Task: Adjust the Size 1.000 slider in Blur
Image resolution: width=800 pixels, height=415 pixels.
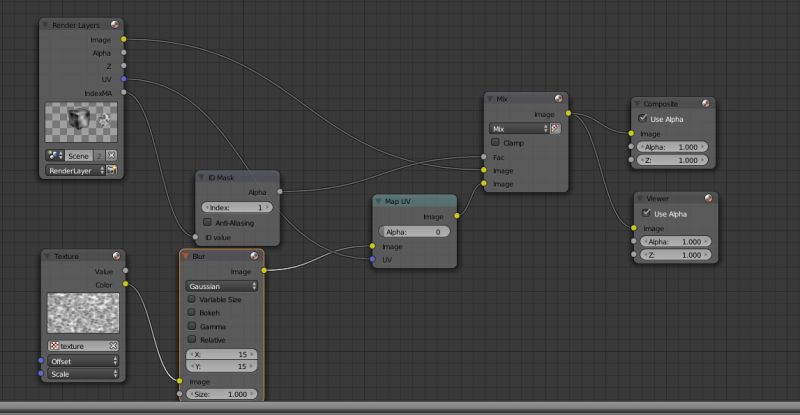Action: [x=221, y=394]
